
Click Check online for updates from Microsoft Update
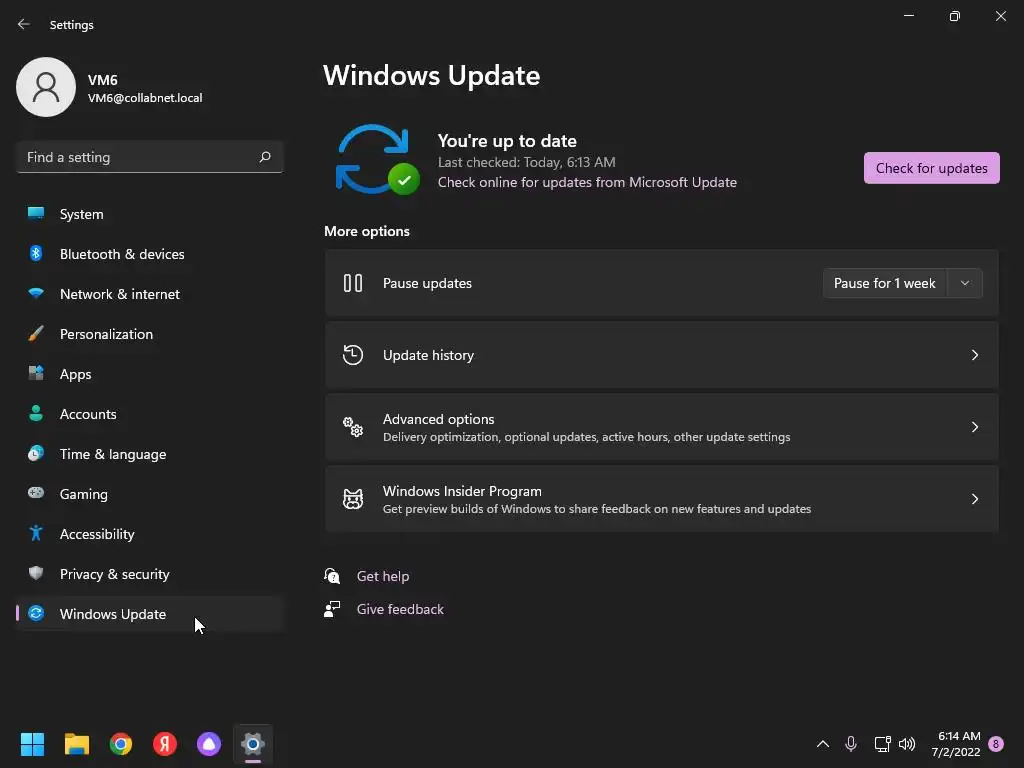tap(587, 182)
